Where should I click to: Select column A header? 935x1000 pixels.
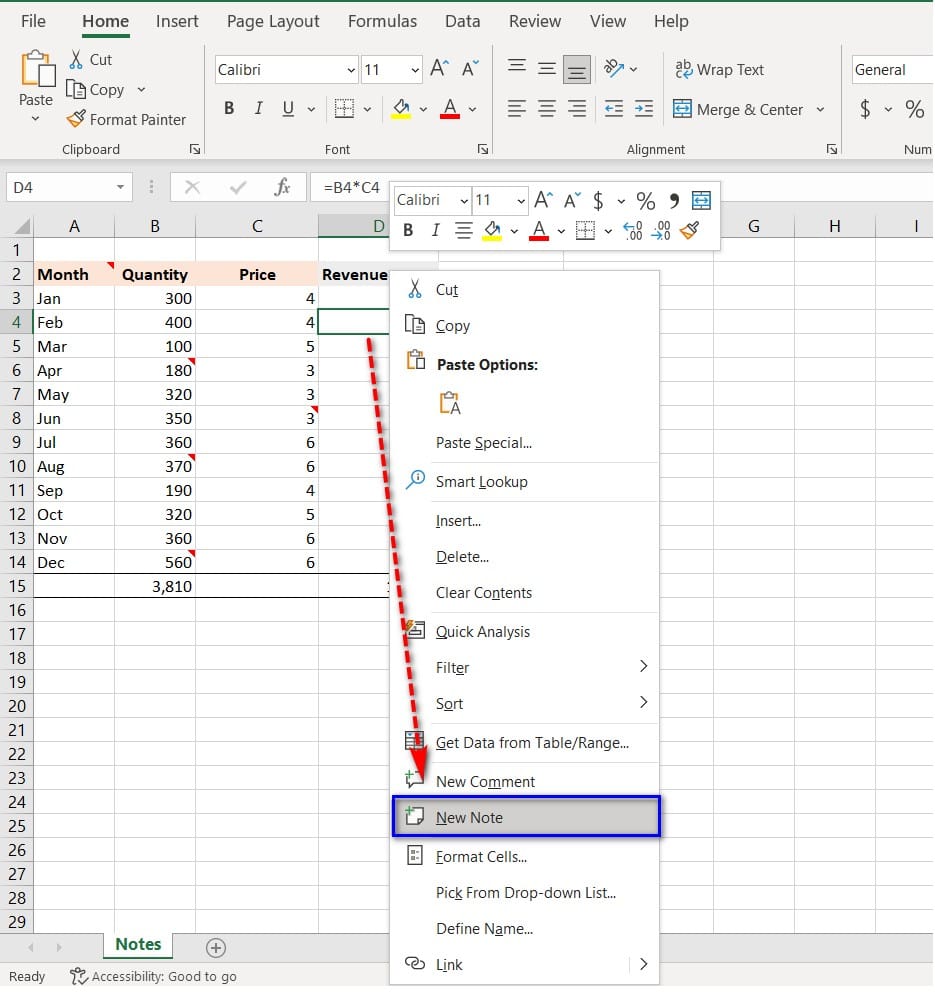[x=74, y=226]
